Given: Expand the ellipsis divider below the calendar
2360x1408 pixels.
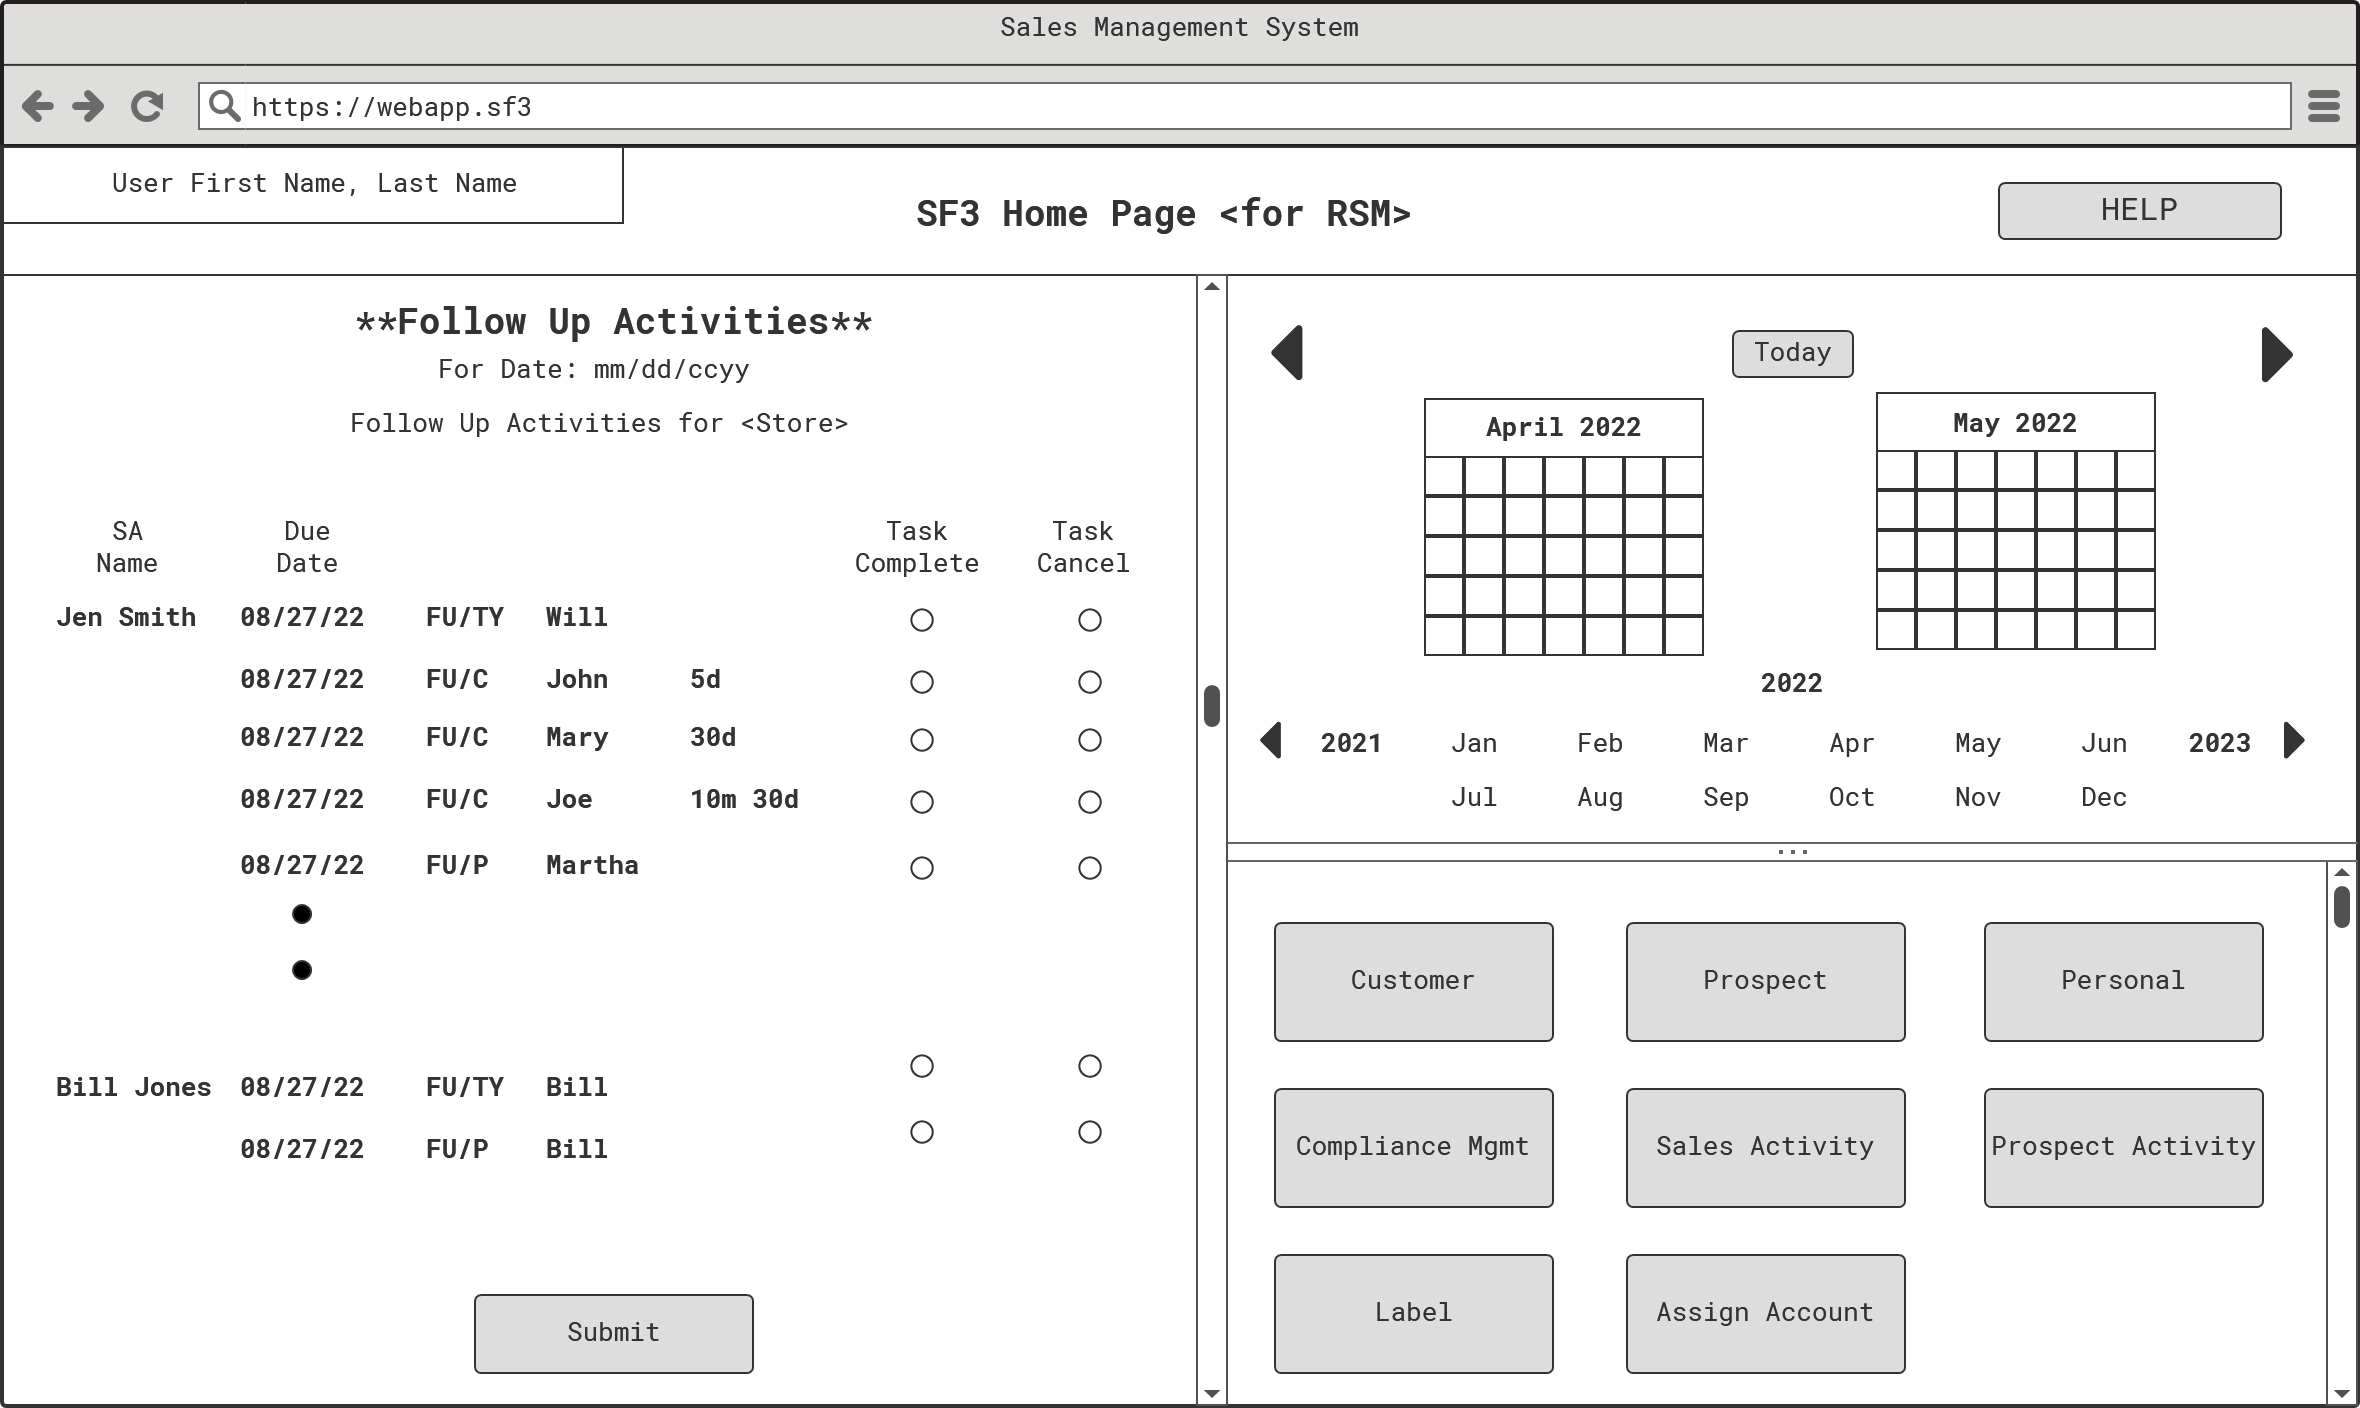Looking at the screenshot, I should (1792, 849).
